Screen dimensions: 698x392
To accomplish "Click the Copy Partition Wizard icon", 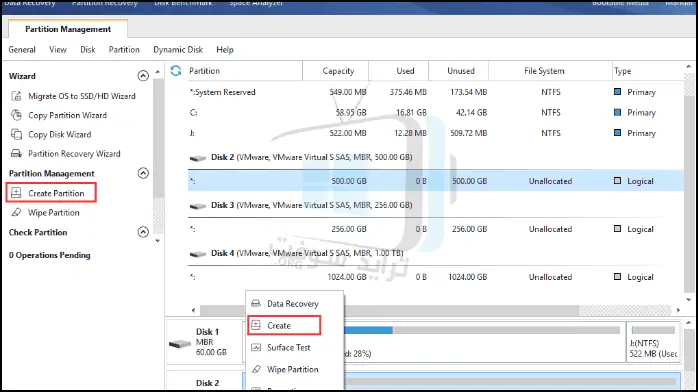I will (16, 115).
